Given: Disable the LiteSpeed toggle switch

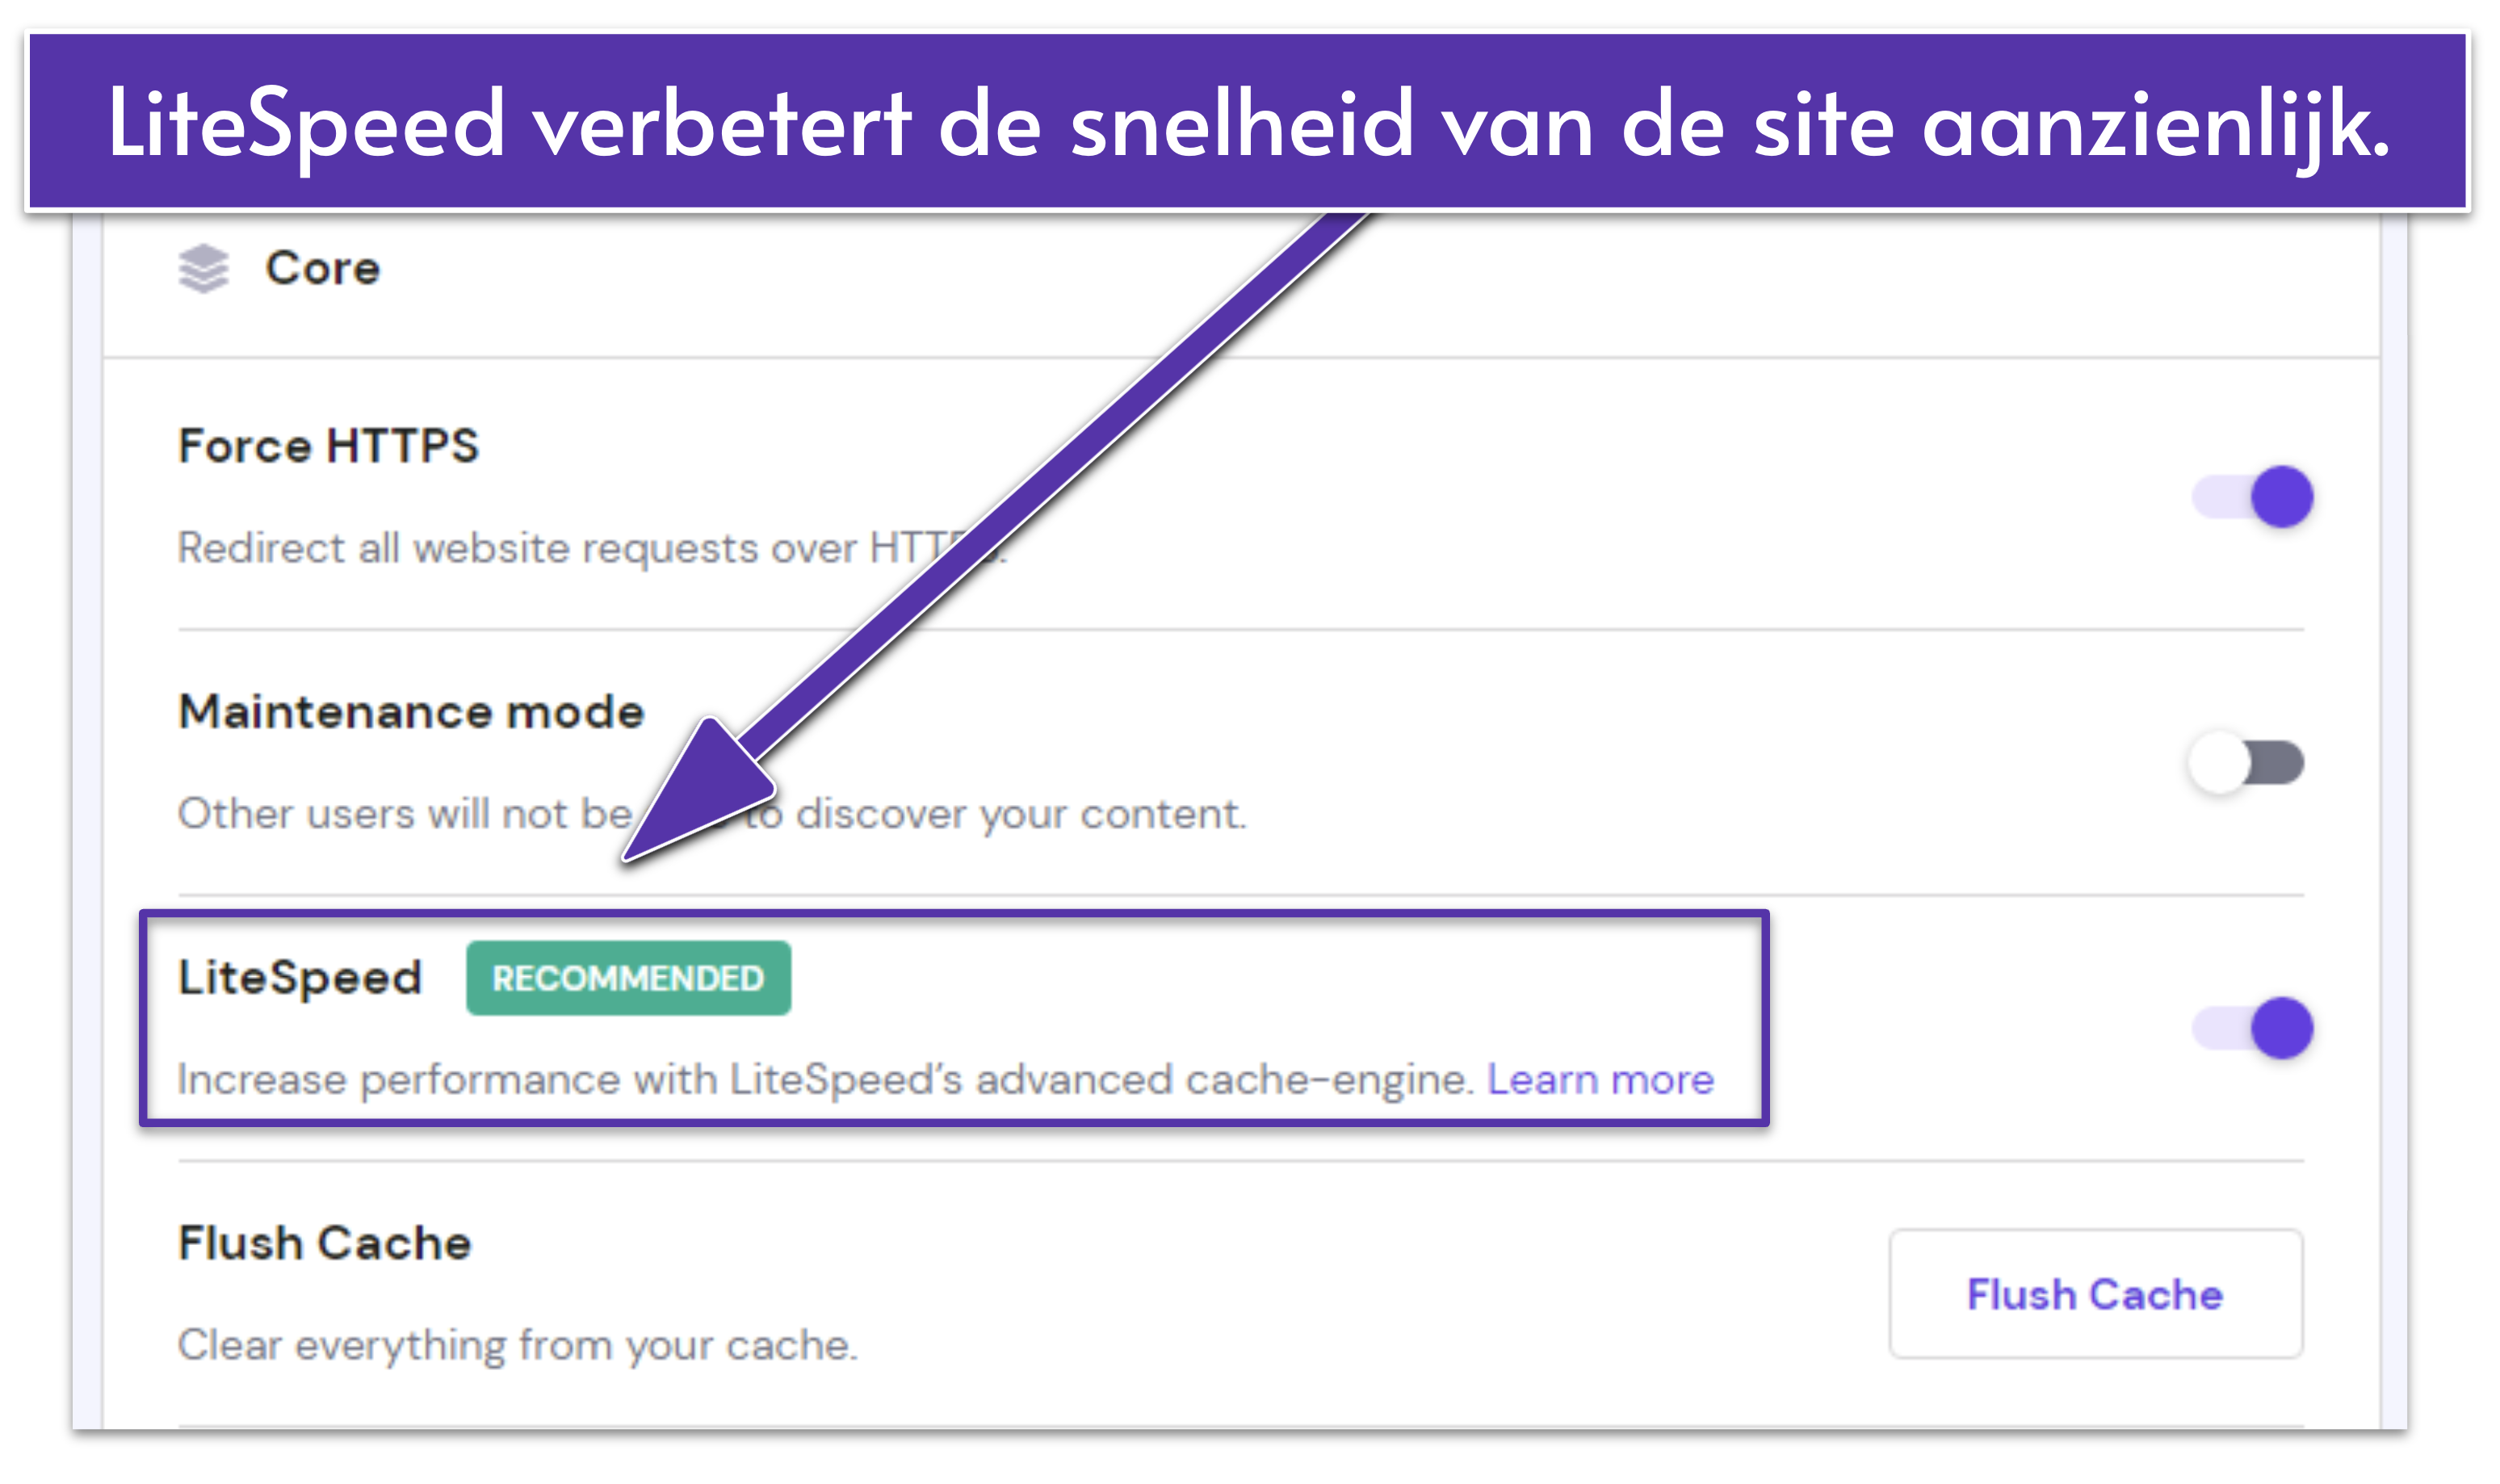Looking at the screenshot, I should 2253,1027.
